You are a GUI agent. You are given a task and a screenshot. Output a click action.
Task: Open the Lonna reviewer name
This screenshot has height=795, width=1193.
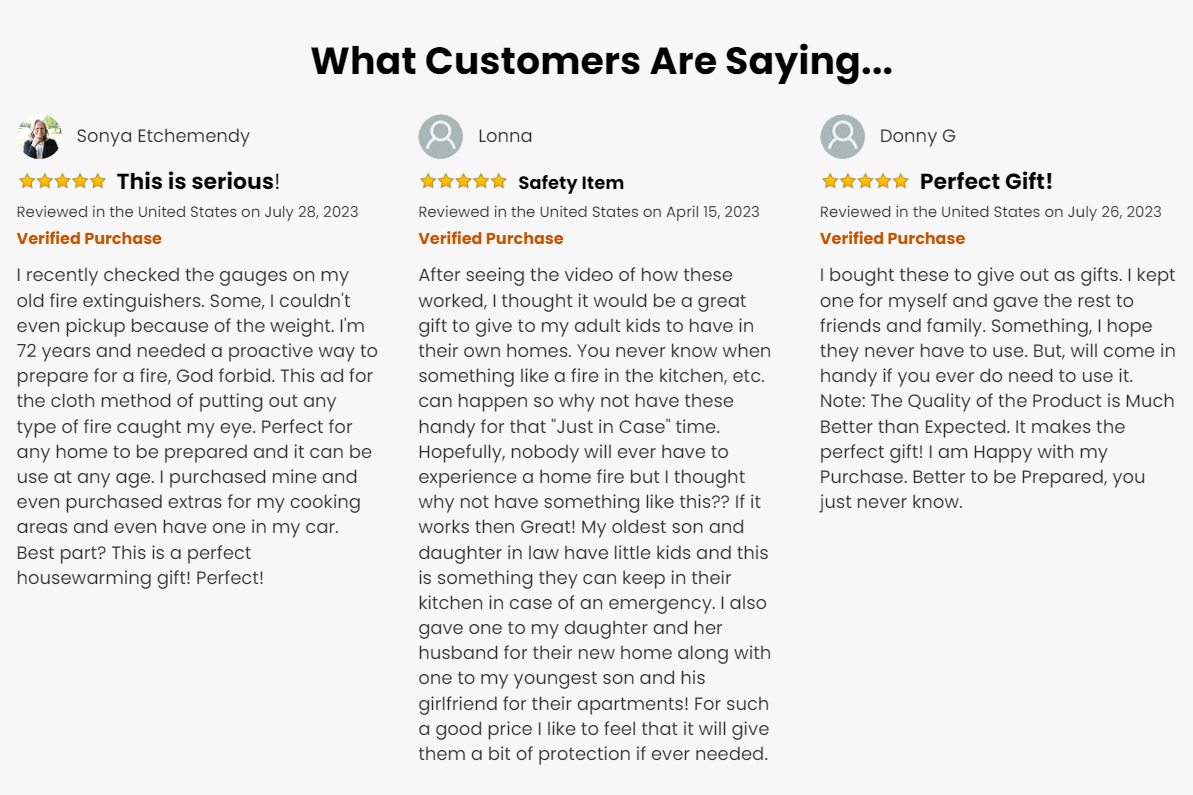[x=505, y=136]
